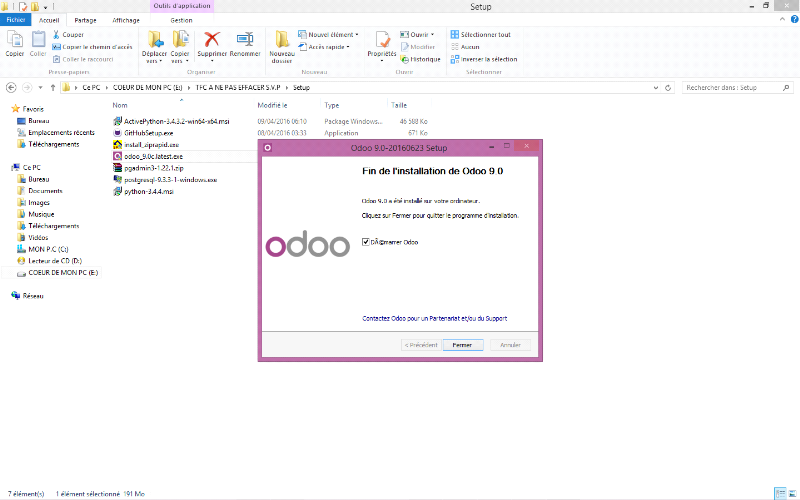This screenshot has width=800, height=500.
Task: Create a Nouveau dossier
Action: click(282, 46)
